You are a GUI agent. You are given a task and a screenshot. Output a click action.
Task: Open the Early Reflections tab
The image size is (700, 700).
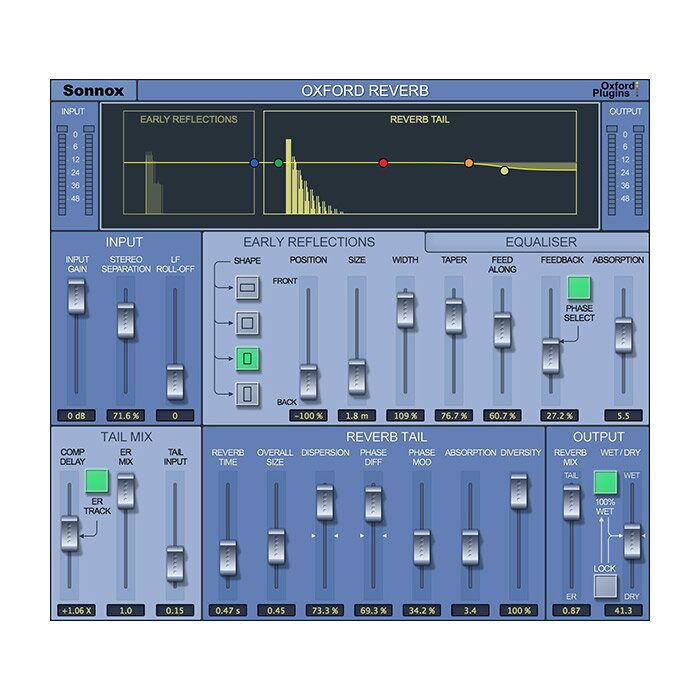(x=309, y=242)
